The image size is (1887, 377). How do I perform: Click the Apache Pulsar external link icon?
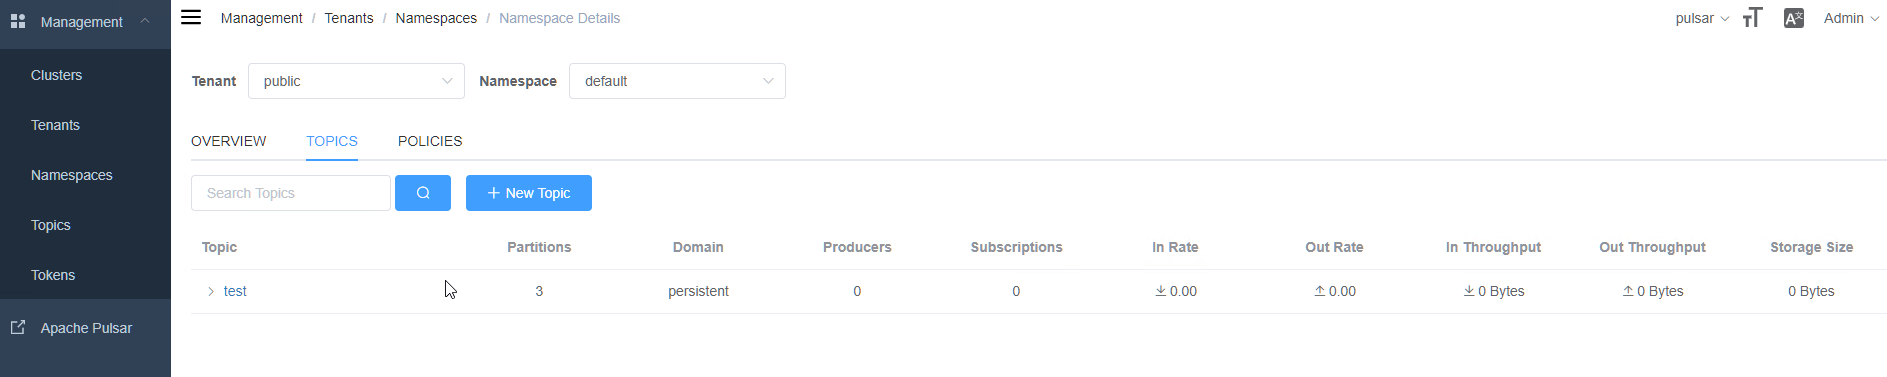coord(18,327)
